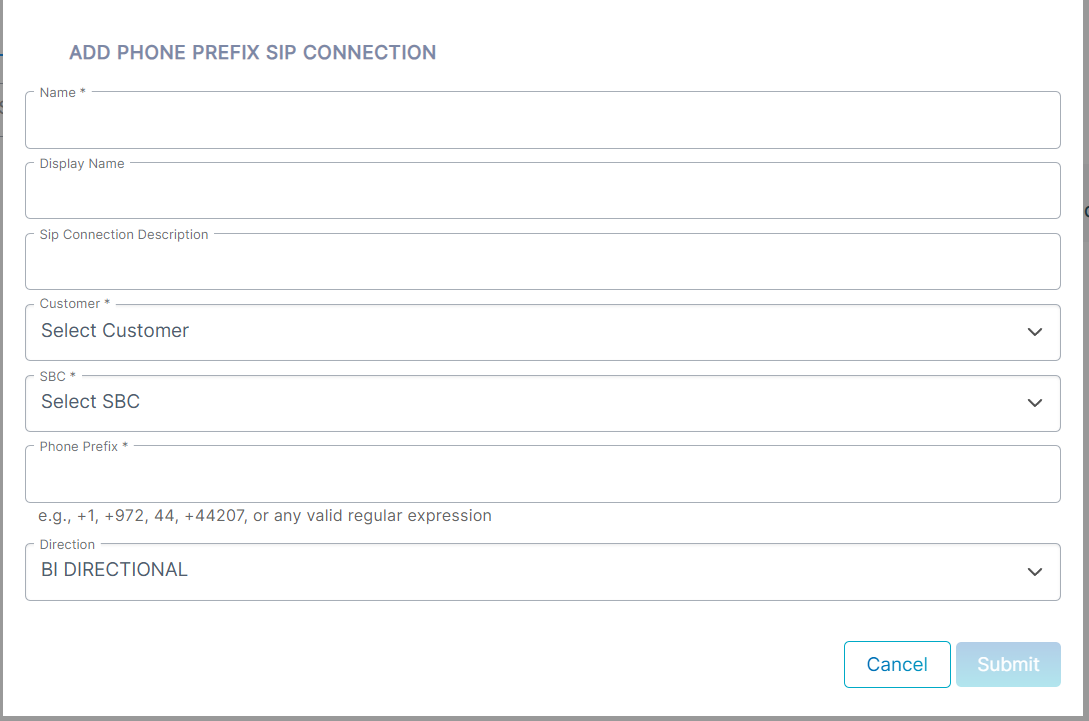This screenshot has height=721, width=1089.
Task: Open the Select SBC dropdown
Action: coord(542,404)
